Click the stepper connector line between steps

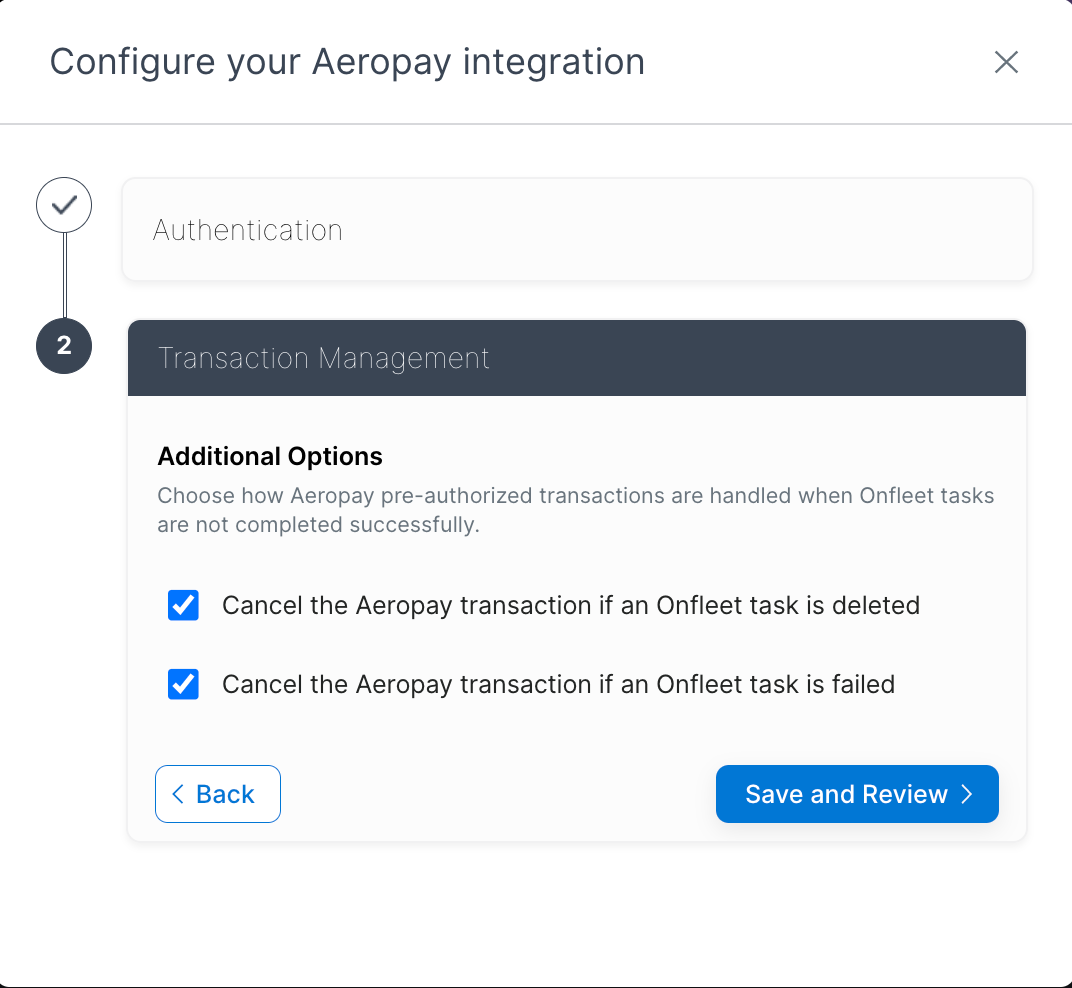click(x=63, y=275)
